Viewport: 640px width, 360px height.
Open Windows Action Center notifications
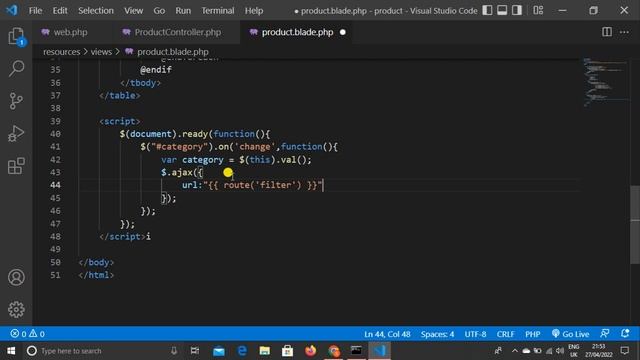tap(624, 351)
